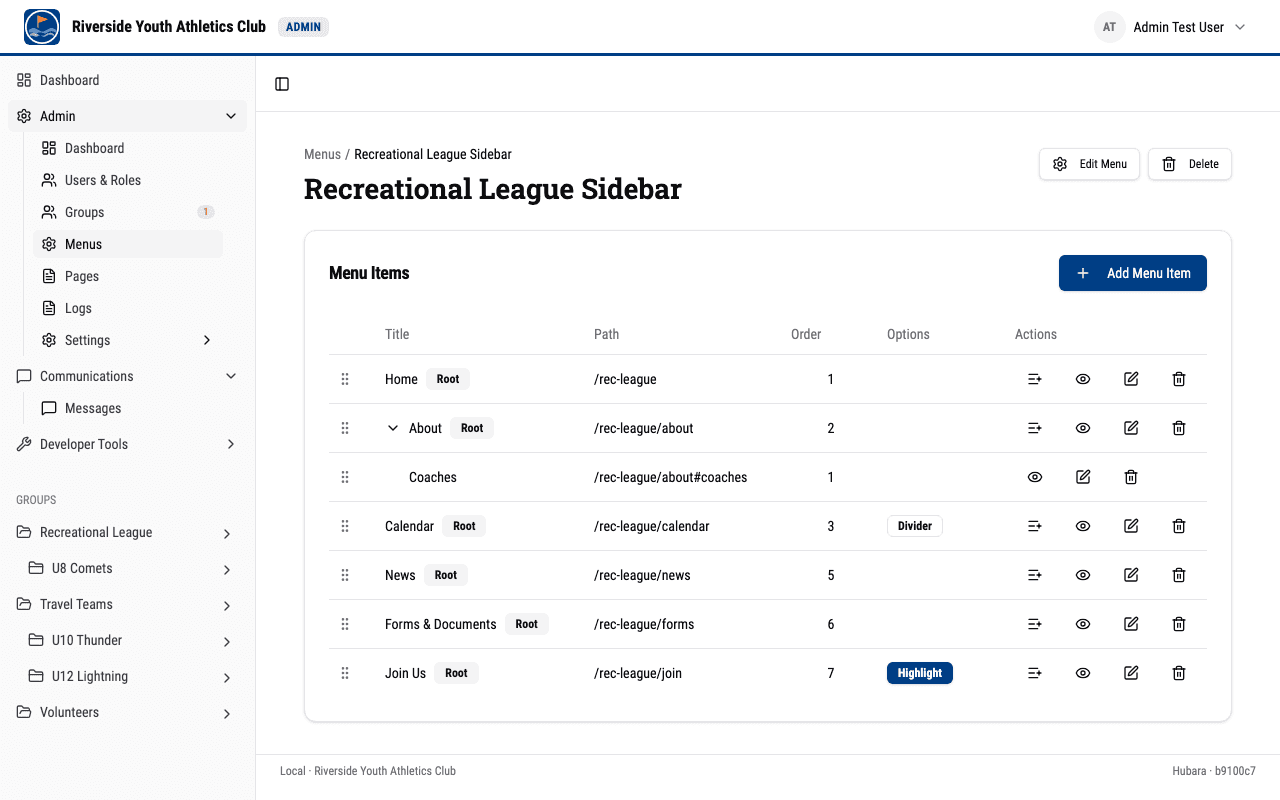1280x800 pixels.
Task: Edit the News menu item
Action: [x=1131, y=575]
